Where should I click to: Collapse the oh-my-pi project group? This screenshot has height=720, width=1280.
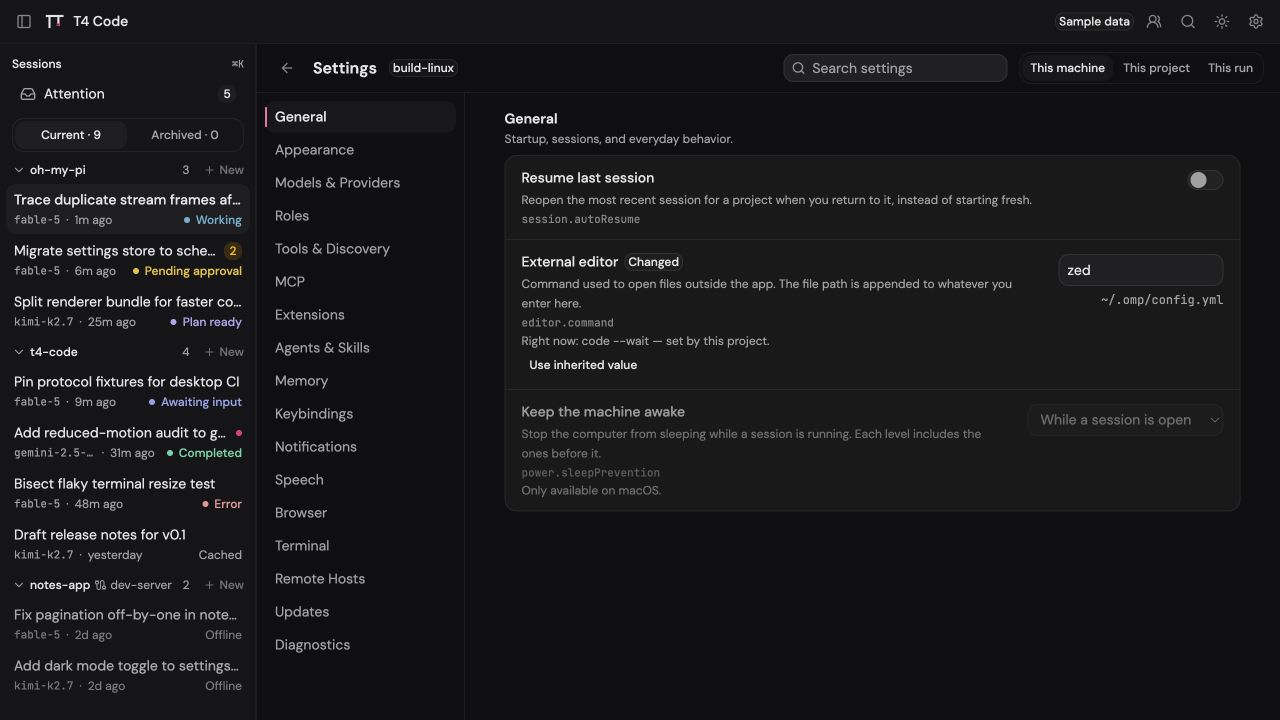[x=19, y=170]
